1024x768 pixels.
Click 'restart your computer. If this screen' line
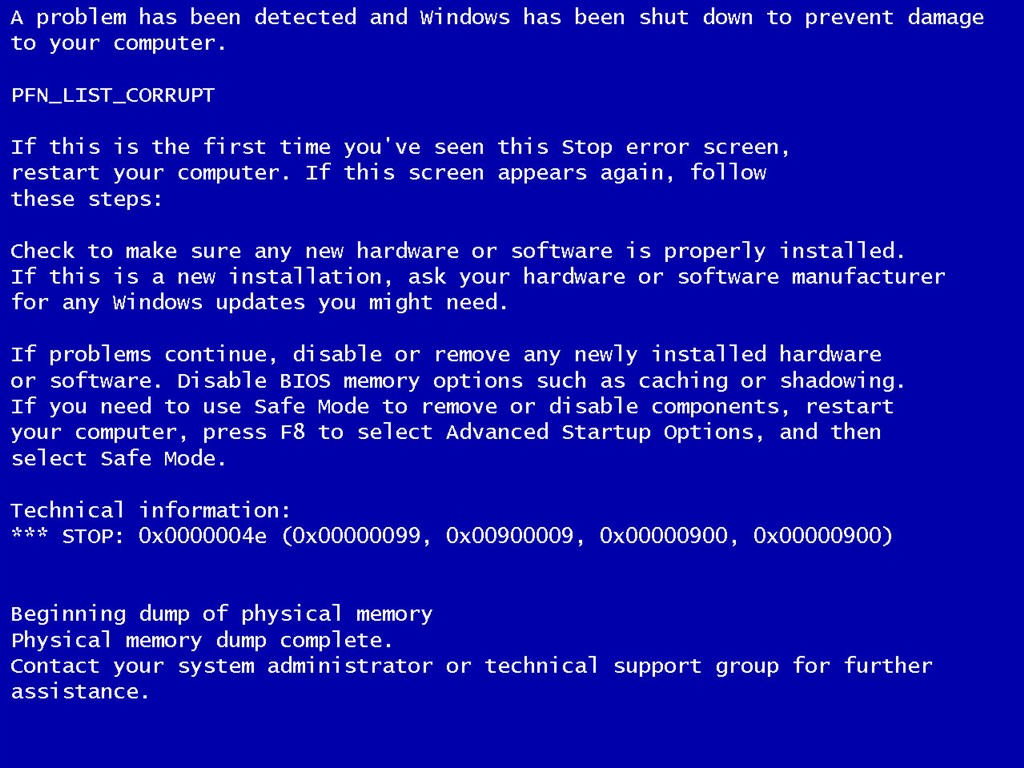tap(389, 173)
